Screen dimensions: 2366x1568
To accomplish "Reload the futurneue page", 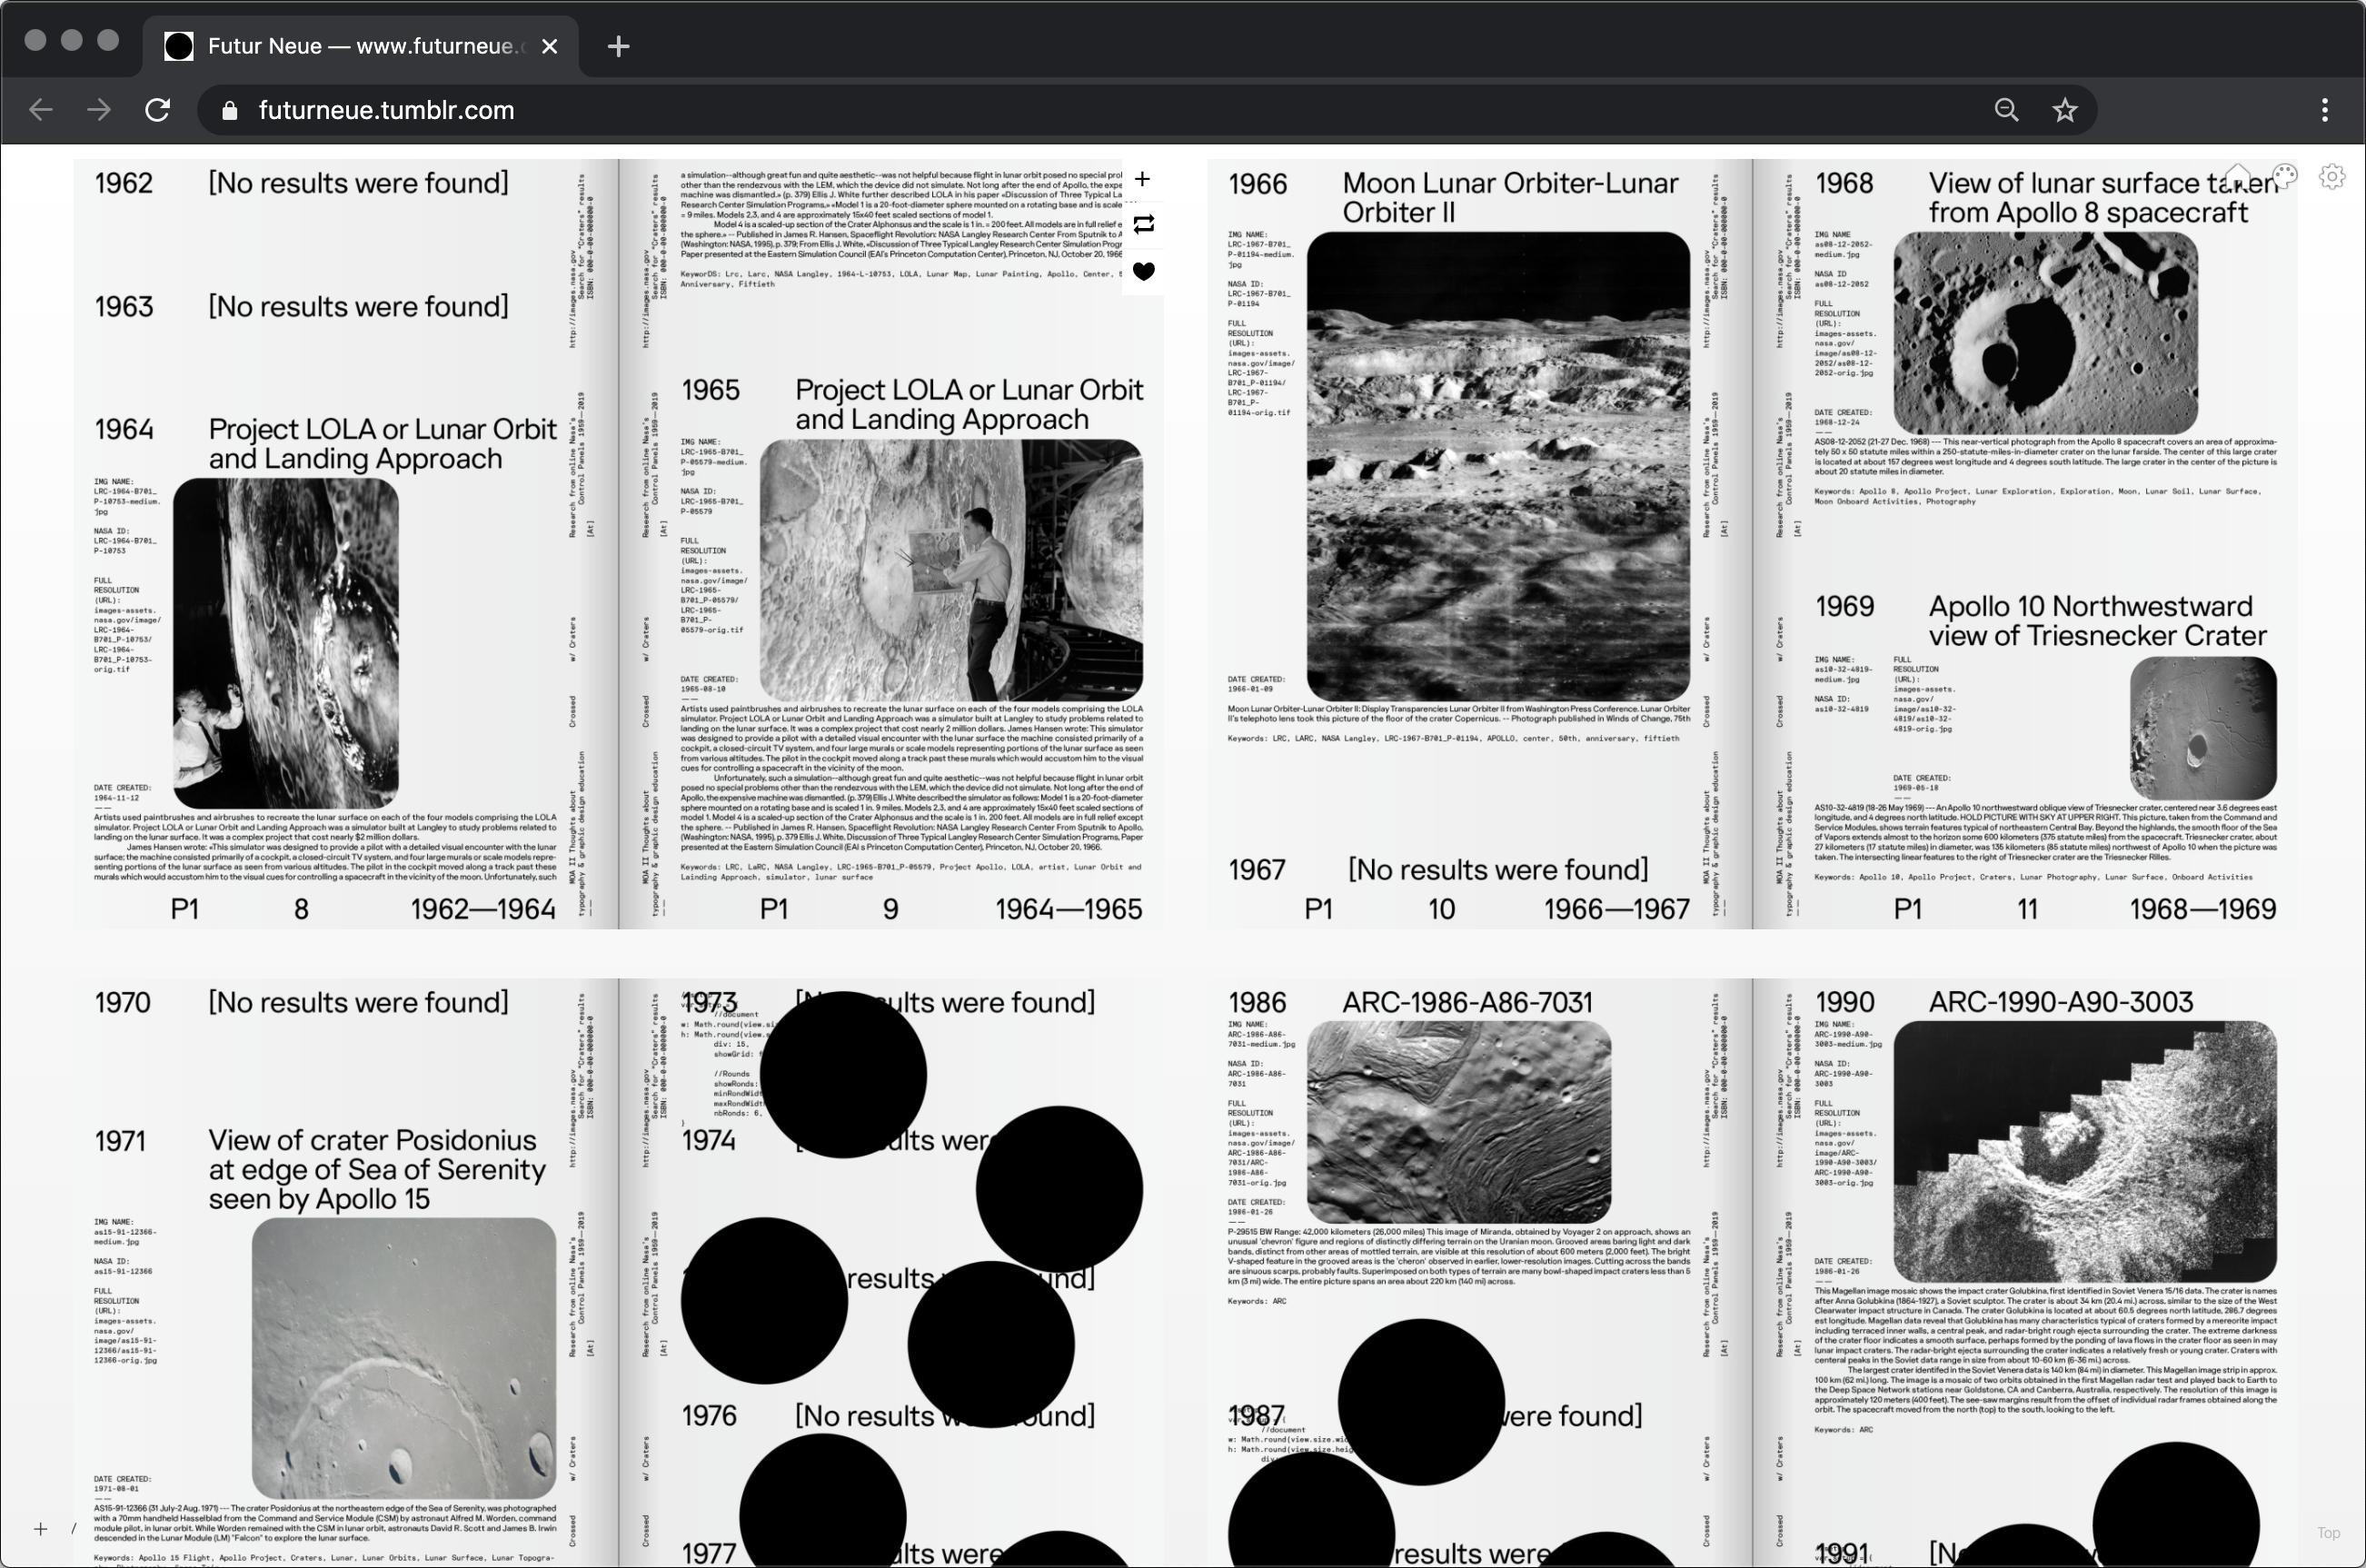I will (157, 110).
